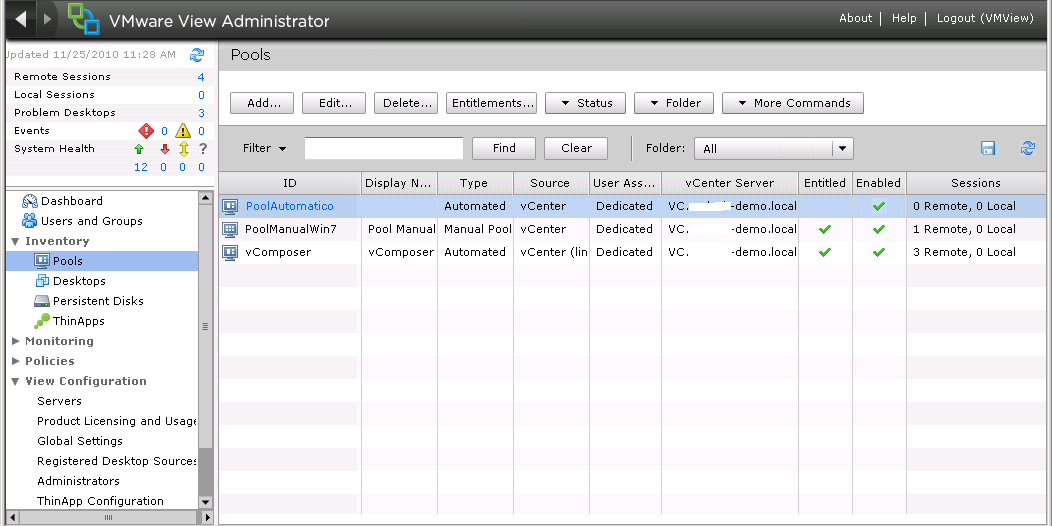Open Global Settings
Screen dimensions: 1052x526
[x=80, y=441]
